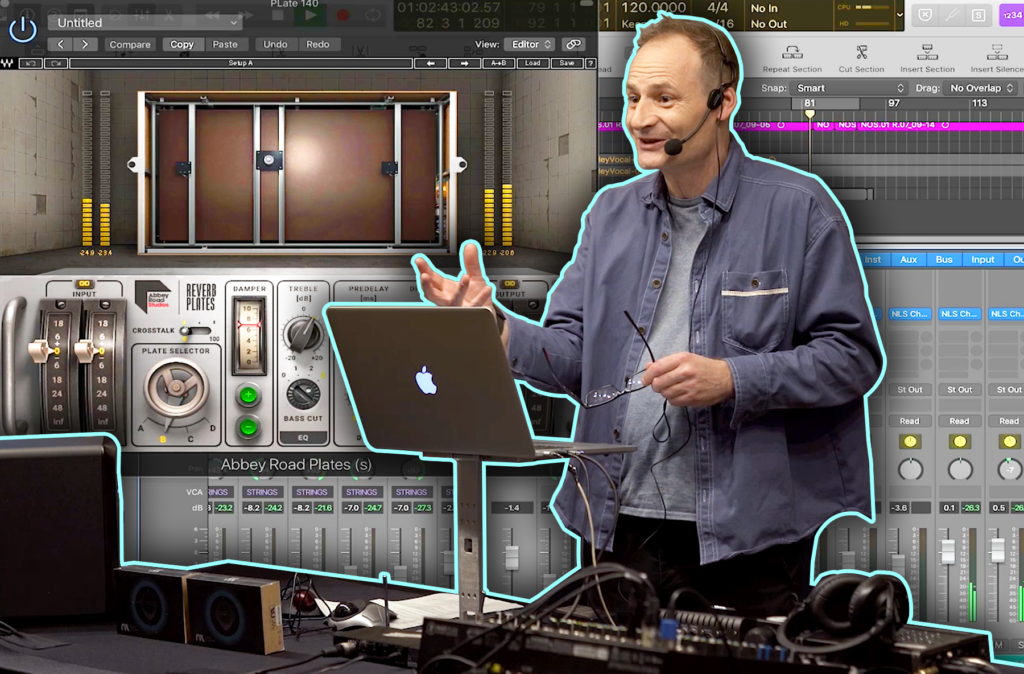The width and height of the screenshot is (1024, 674).
Task: Select the NOS.01 R.07_09-14 region
Action: pos(940,125)
